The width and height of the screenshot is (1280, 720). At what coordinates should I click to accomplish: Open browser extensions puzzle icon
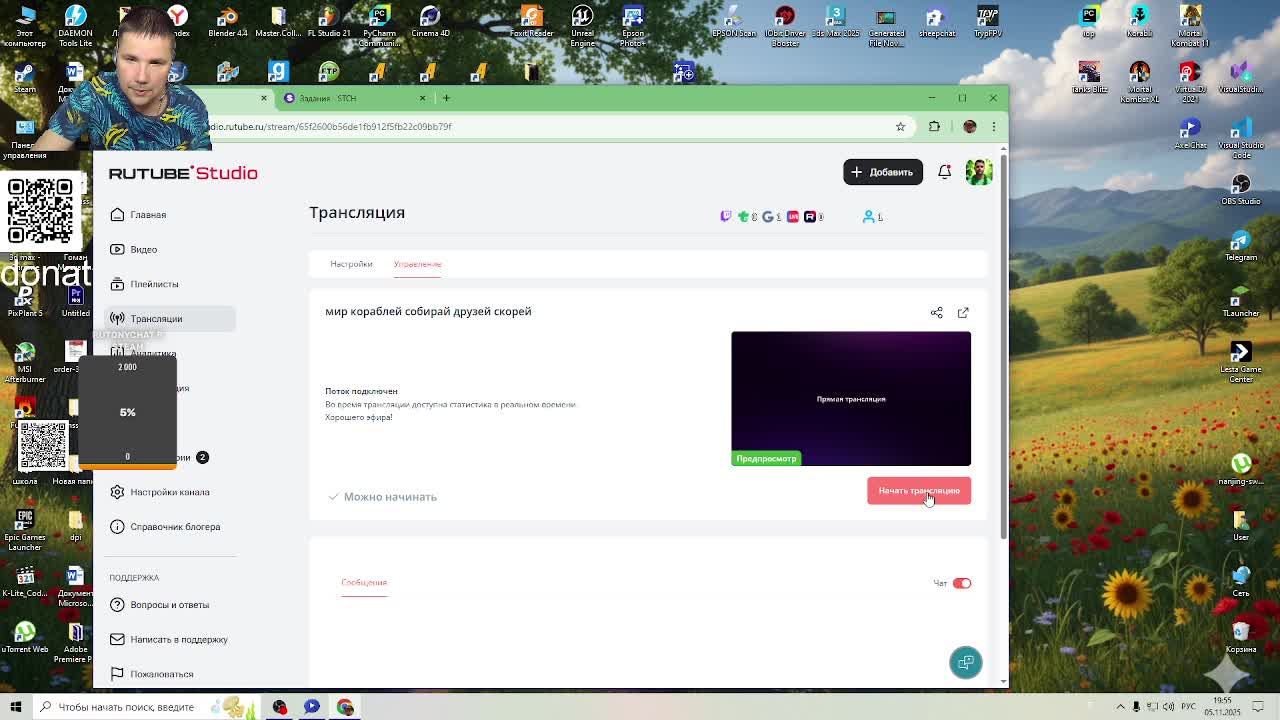[x=934, y=127]
